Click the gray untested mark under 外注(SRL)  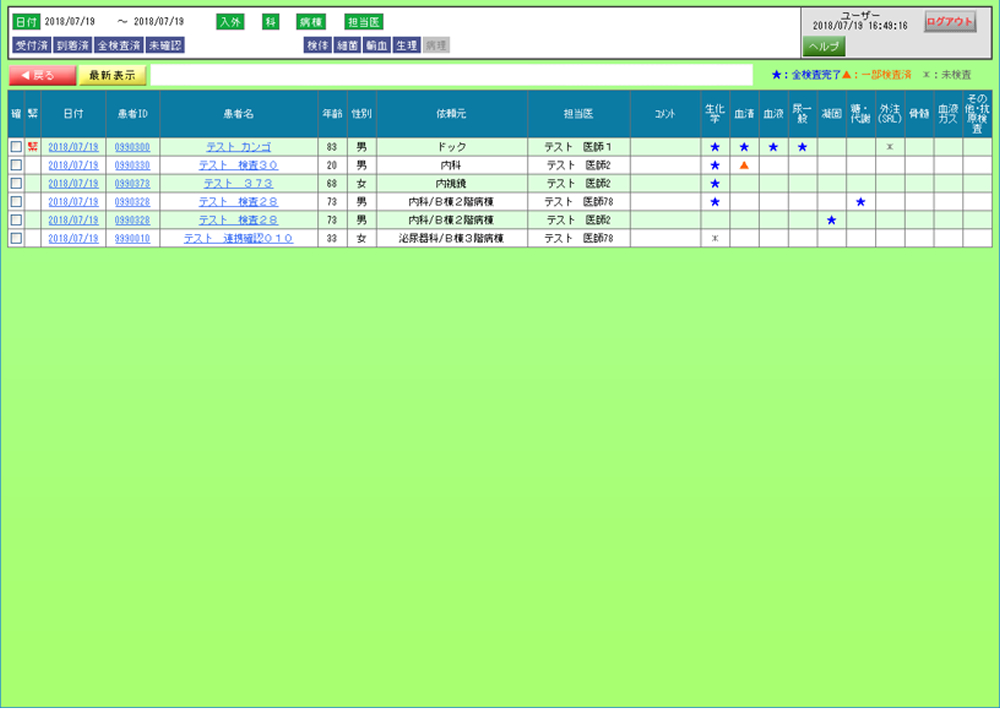[889, 147]
